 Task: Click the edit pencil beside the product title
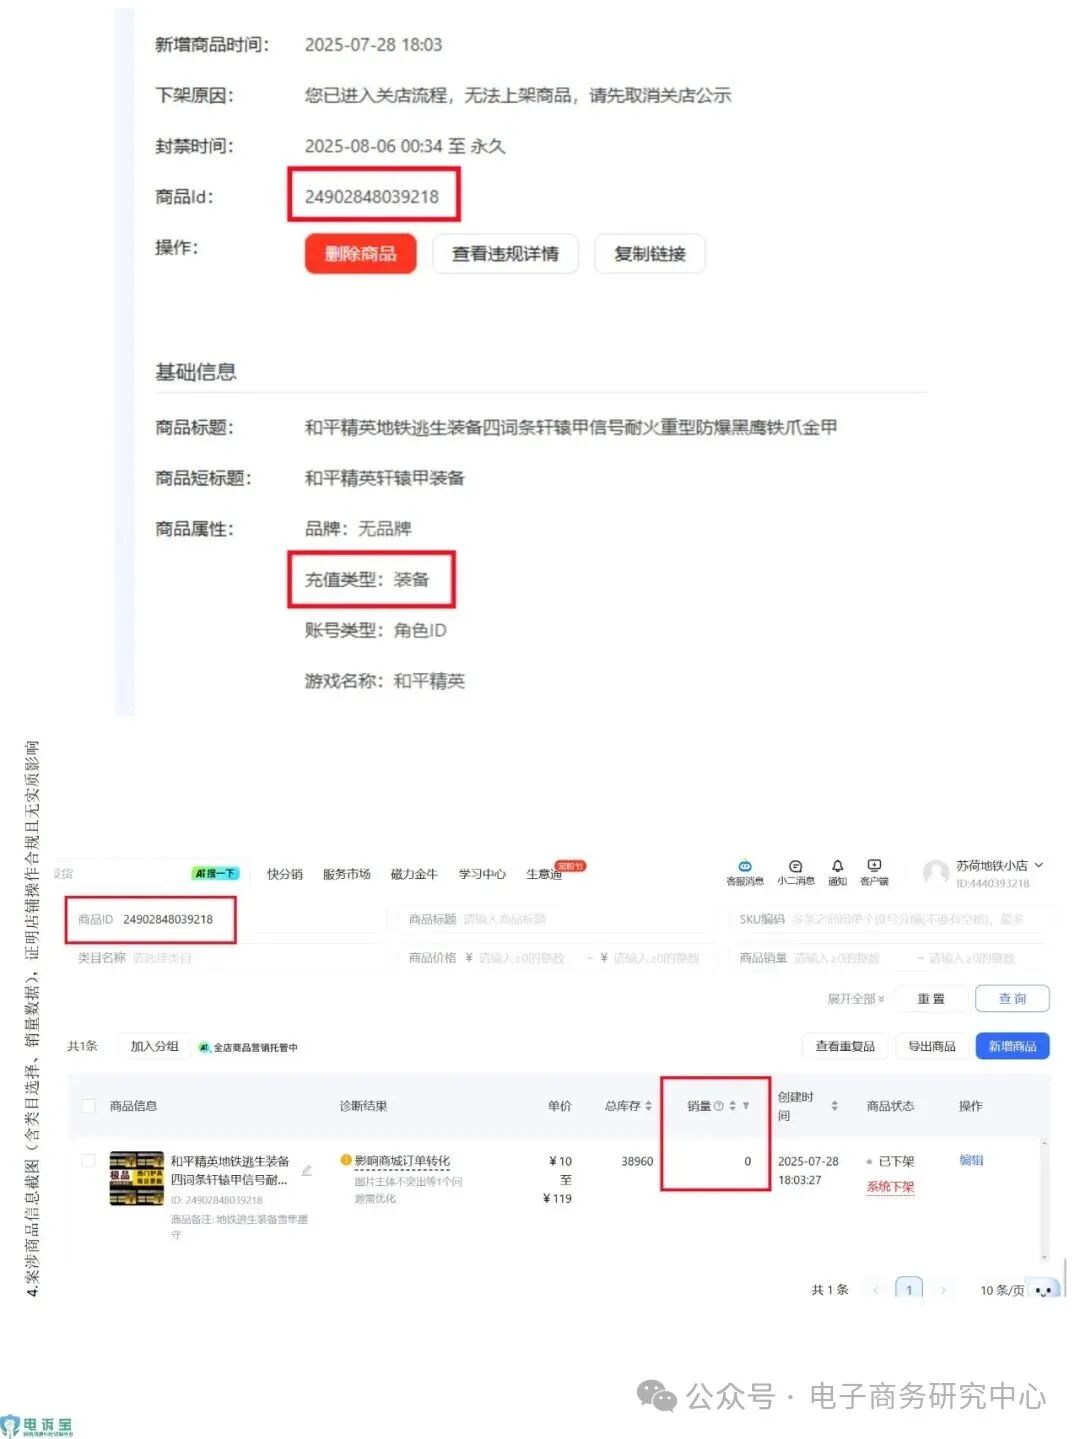(307, 1167)
